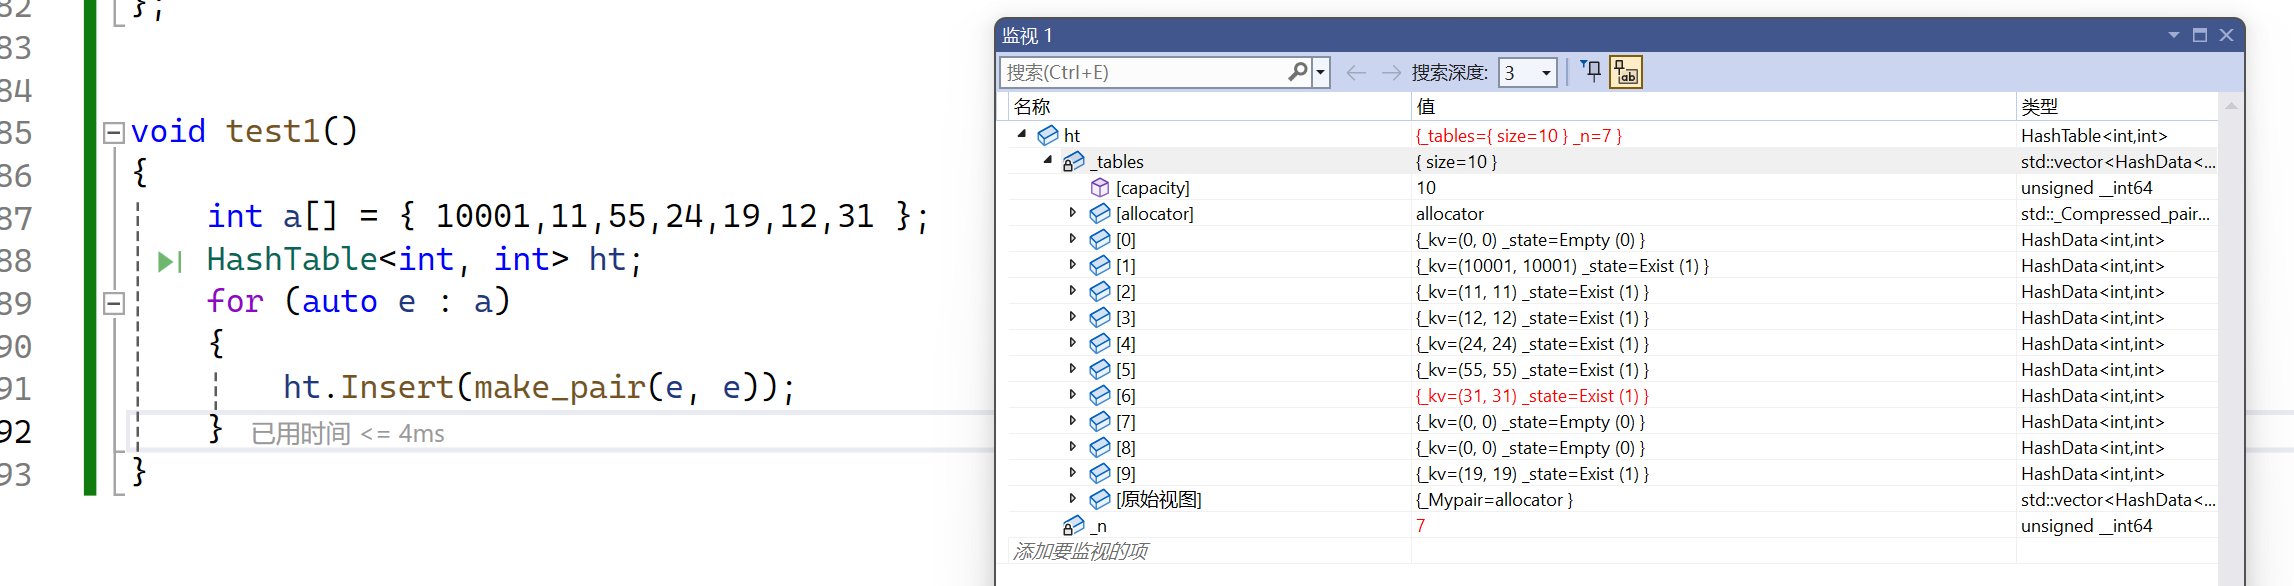Click the object icon next to ht
This screenshot has height=586, width=2294.
click(1048, 135)
